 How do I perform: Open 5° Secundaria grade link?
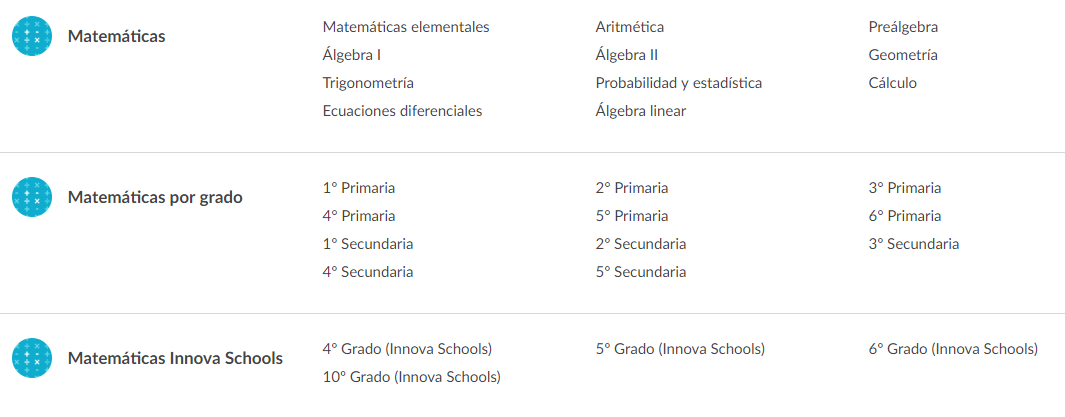pos(640,272)
